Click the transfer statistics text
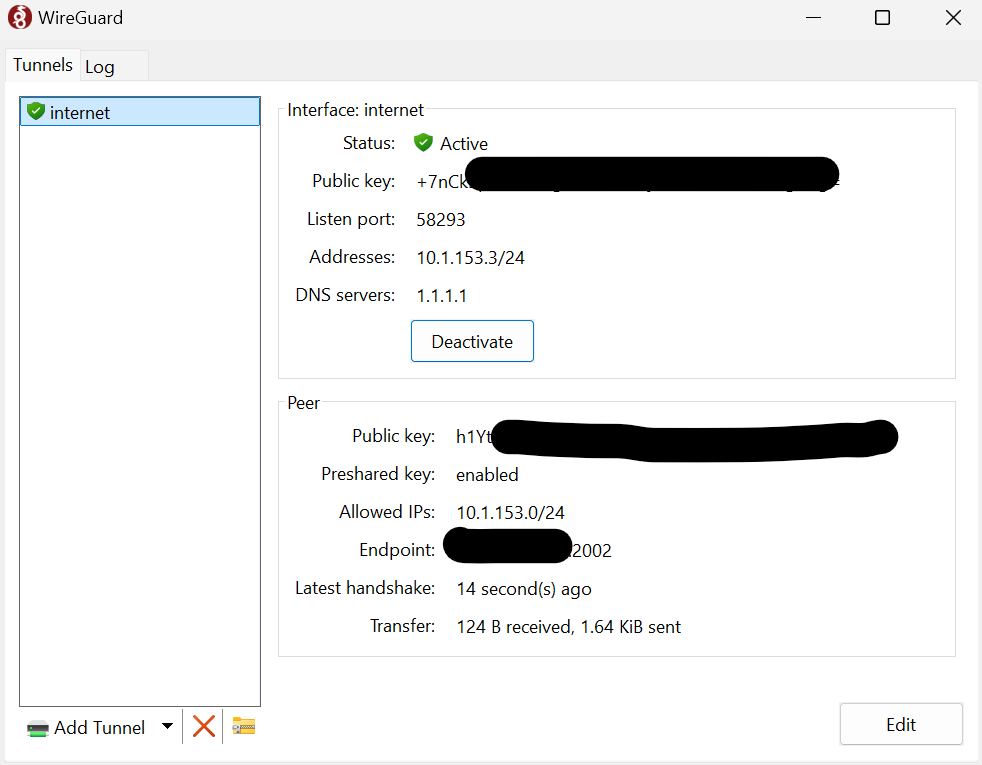Viewport: 982px width, 765px height. click(569, 627)
